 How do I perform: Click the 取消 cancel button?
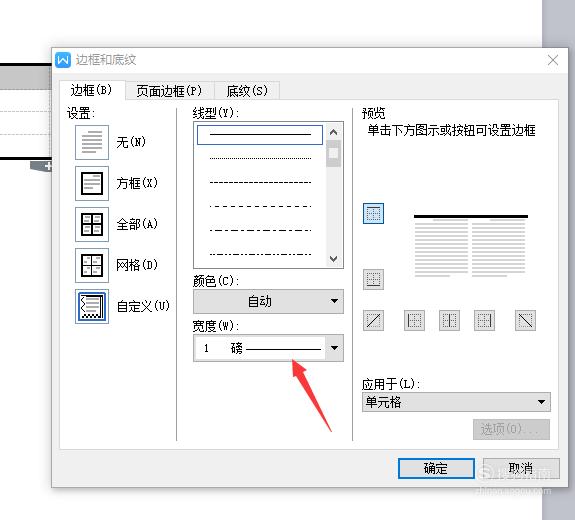click(x=521, y=468)
